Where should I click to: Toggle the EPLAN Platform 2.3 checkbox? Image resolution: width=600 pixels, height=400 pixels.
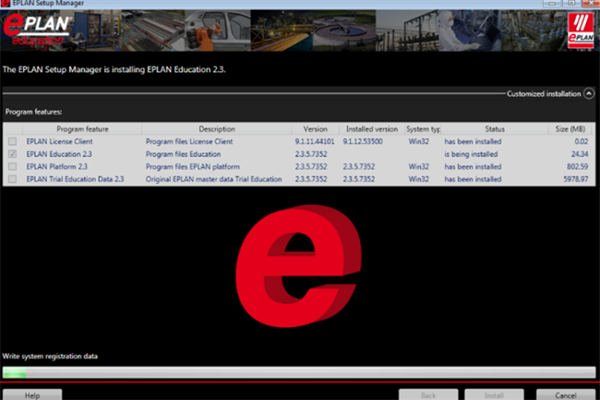[12, 167]
